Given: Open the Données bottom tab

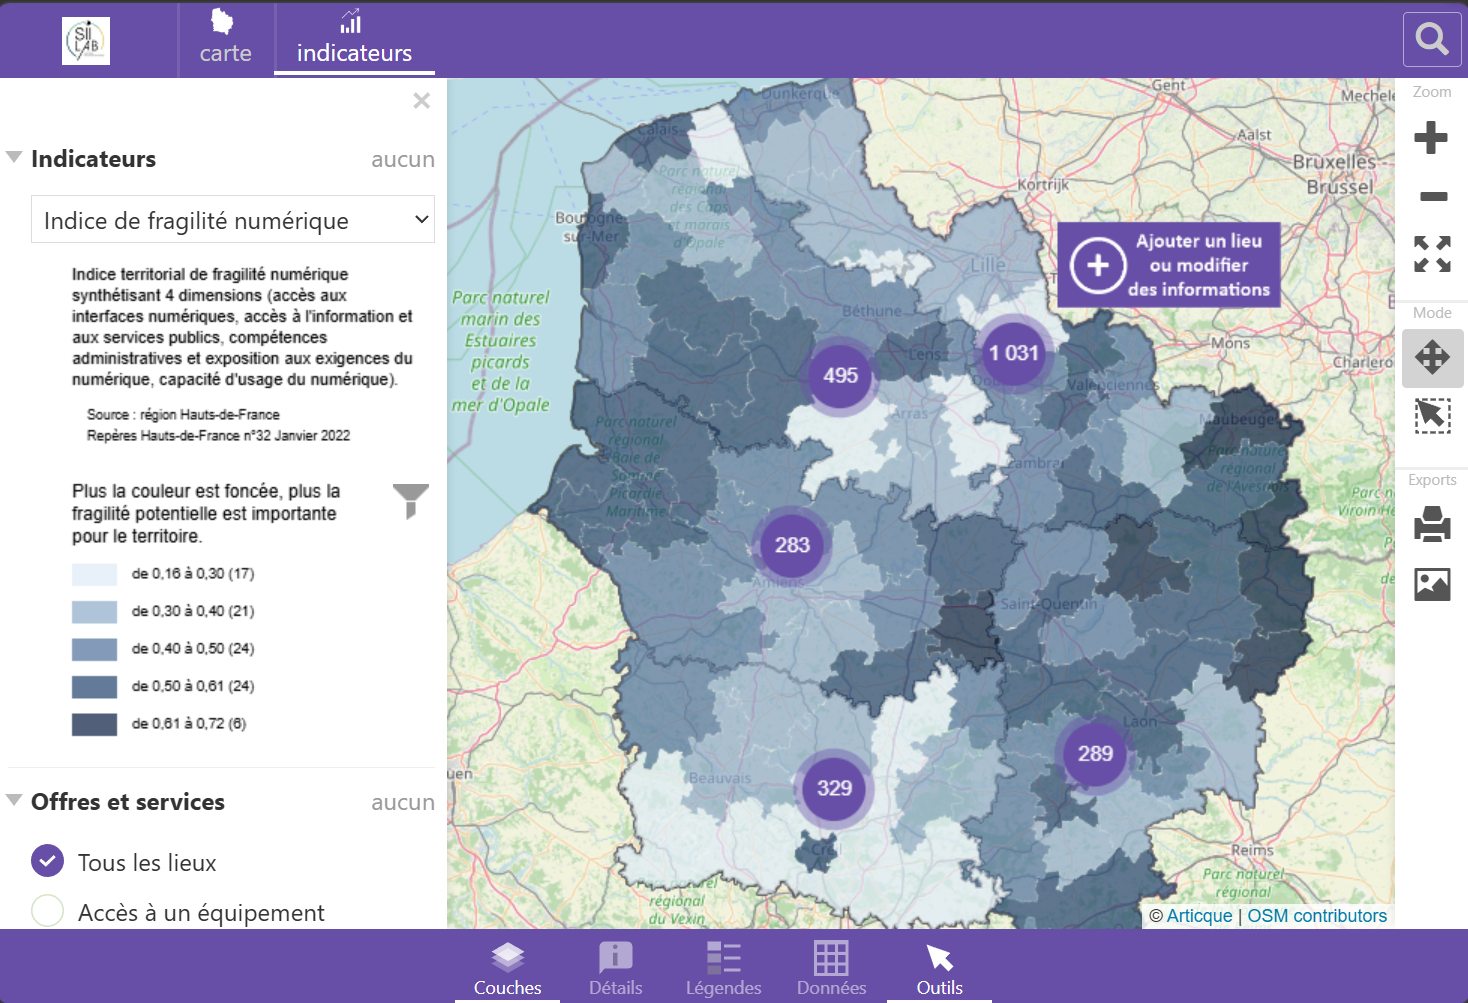Looking at the screenshot, I should pyautogui.click(x=831, y=968).
